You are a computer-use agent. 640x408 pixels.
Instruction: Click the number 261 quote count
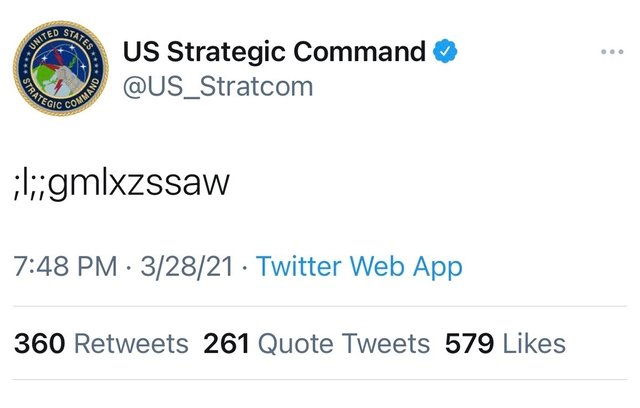coord(226,344)
